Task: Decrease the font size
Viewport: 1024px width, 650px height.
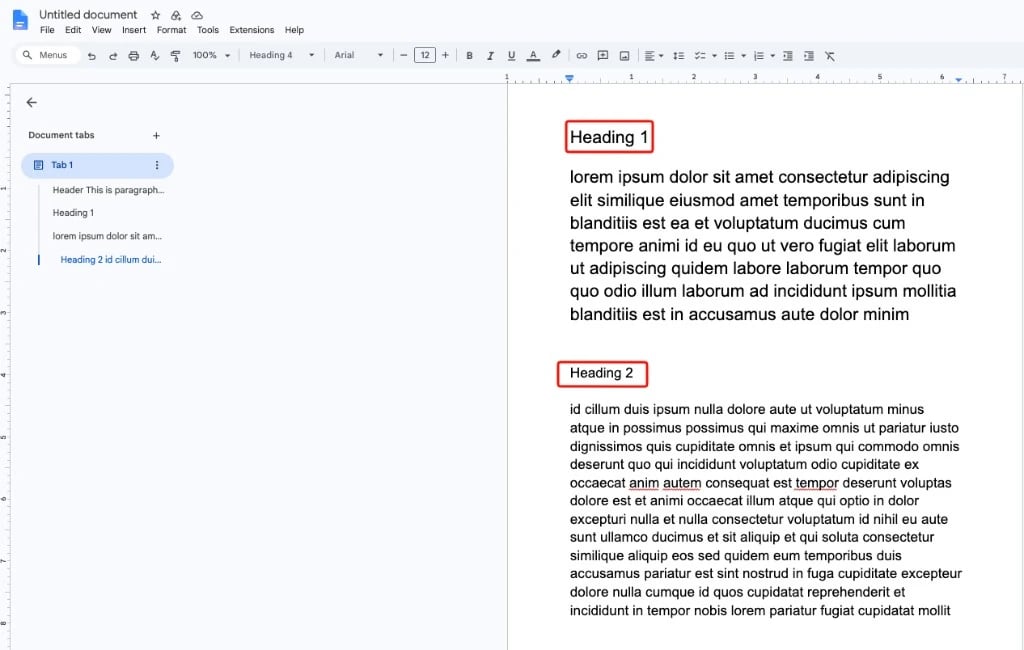Action: [x=404, y=56]
